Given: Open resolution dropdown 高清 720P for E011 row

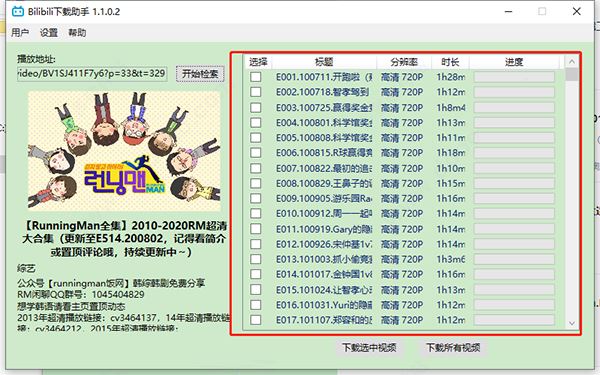Looking at the screenshot, I should [x=402, y=229].
